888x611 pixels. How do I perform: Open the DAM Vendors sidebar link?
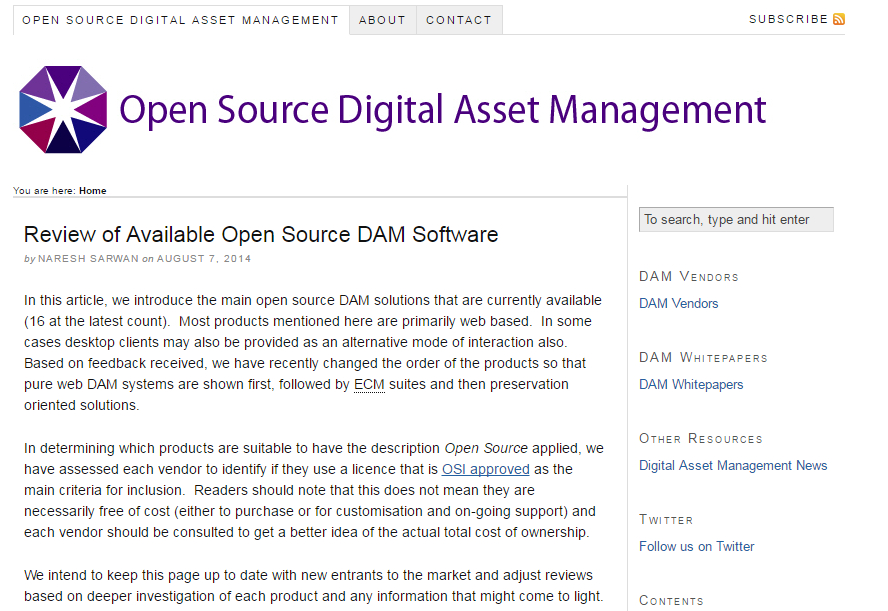[x=678, y=304]
